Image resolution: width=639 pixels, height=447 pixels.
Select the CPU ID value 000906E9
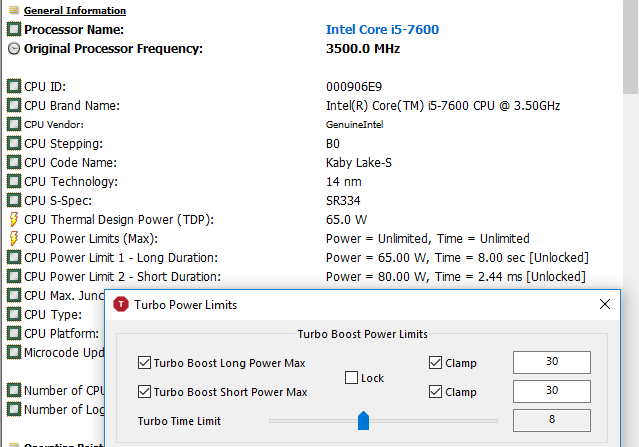pyautogui.click(x=354, y=87)
